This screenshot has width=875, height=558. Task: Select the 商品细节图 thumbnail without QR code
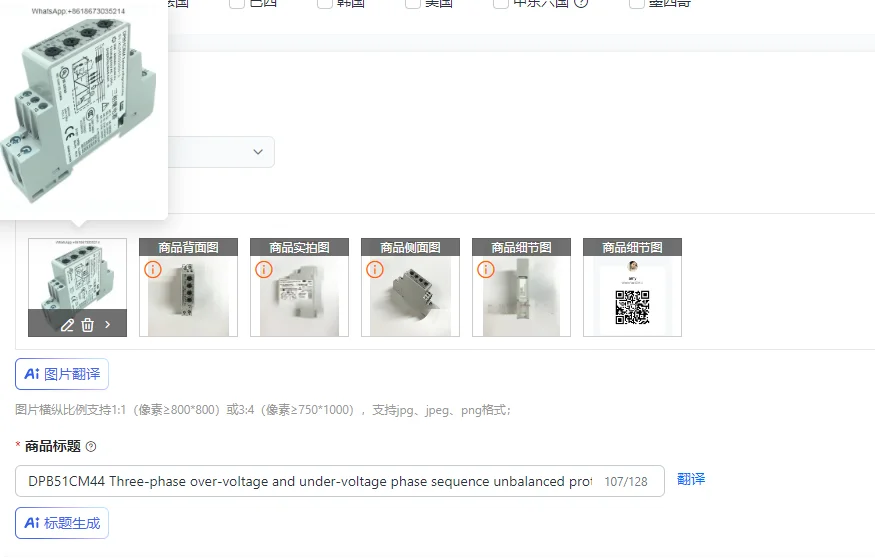[x=522, y=287]
